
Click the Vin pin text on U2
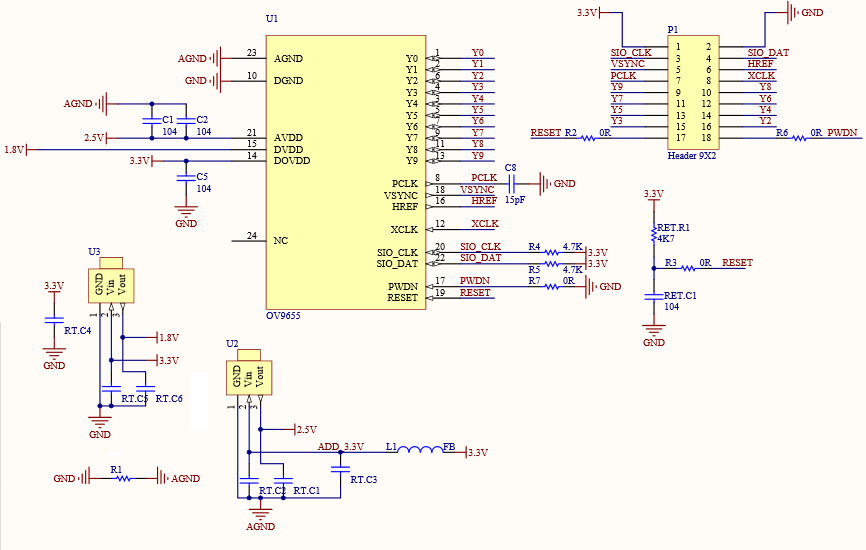(249, 378)
